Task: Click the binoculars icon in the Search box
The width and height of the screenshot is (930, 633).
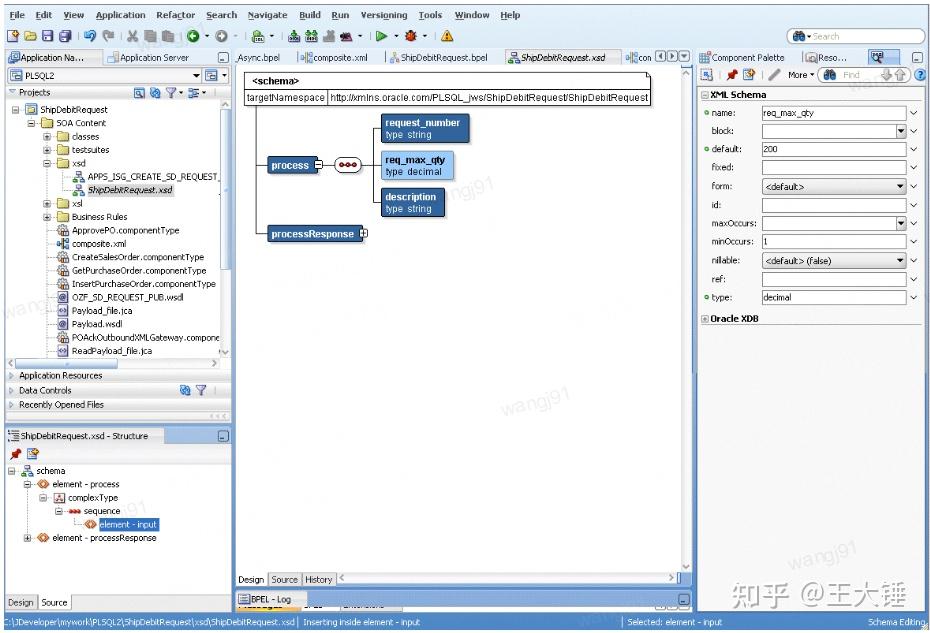Action: click(x=798, y=36)
